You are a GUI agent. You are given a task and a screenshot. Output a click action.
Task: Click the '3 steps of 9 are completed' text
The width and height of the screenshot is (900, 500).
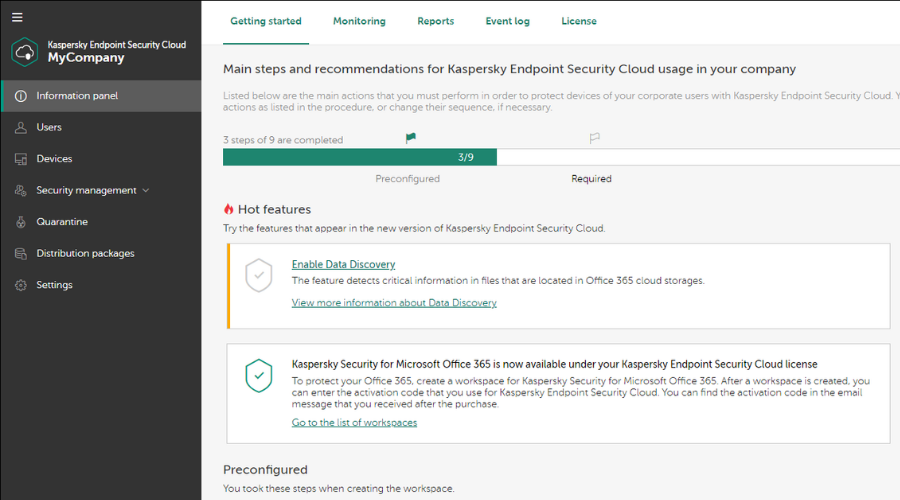pyautogui.click(x=283, y=140)
